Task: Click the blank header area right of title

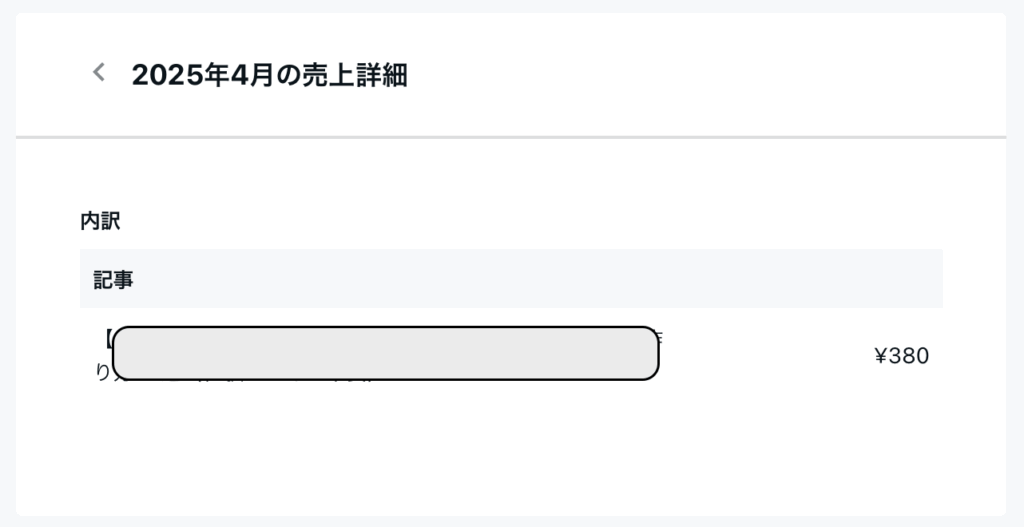Action: pyautogui.click(x=705, y=74)
